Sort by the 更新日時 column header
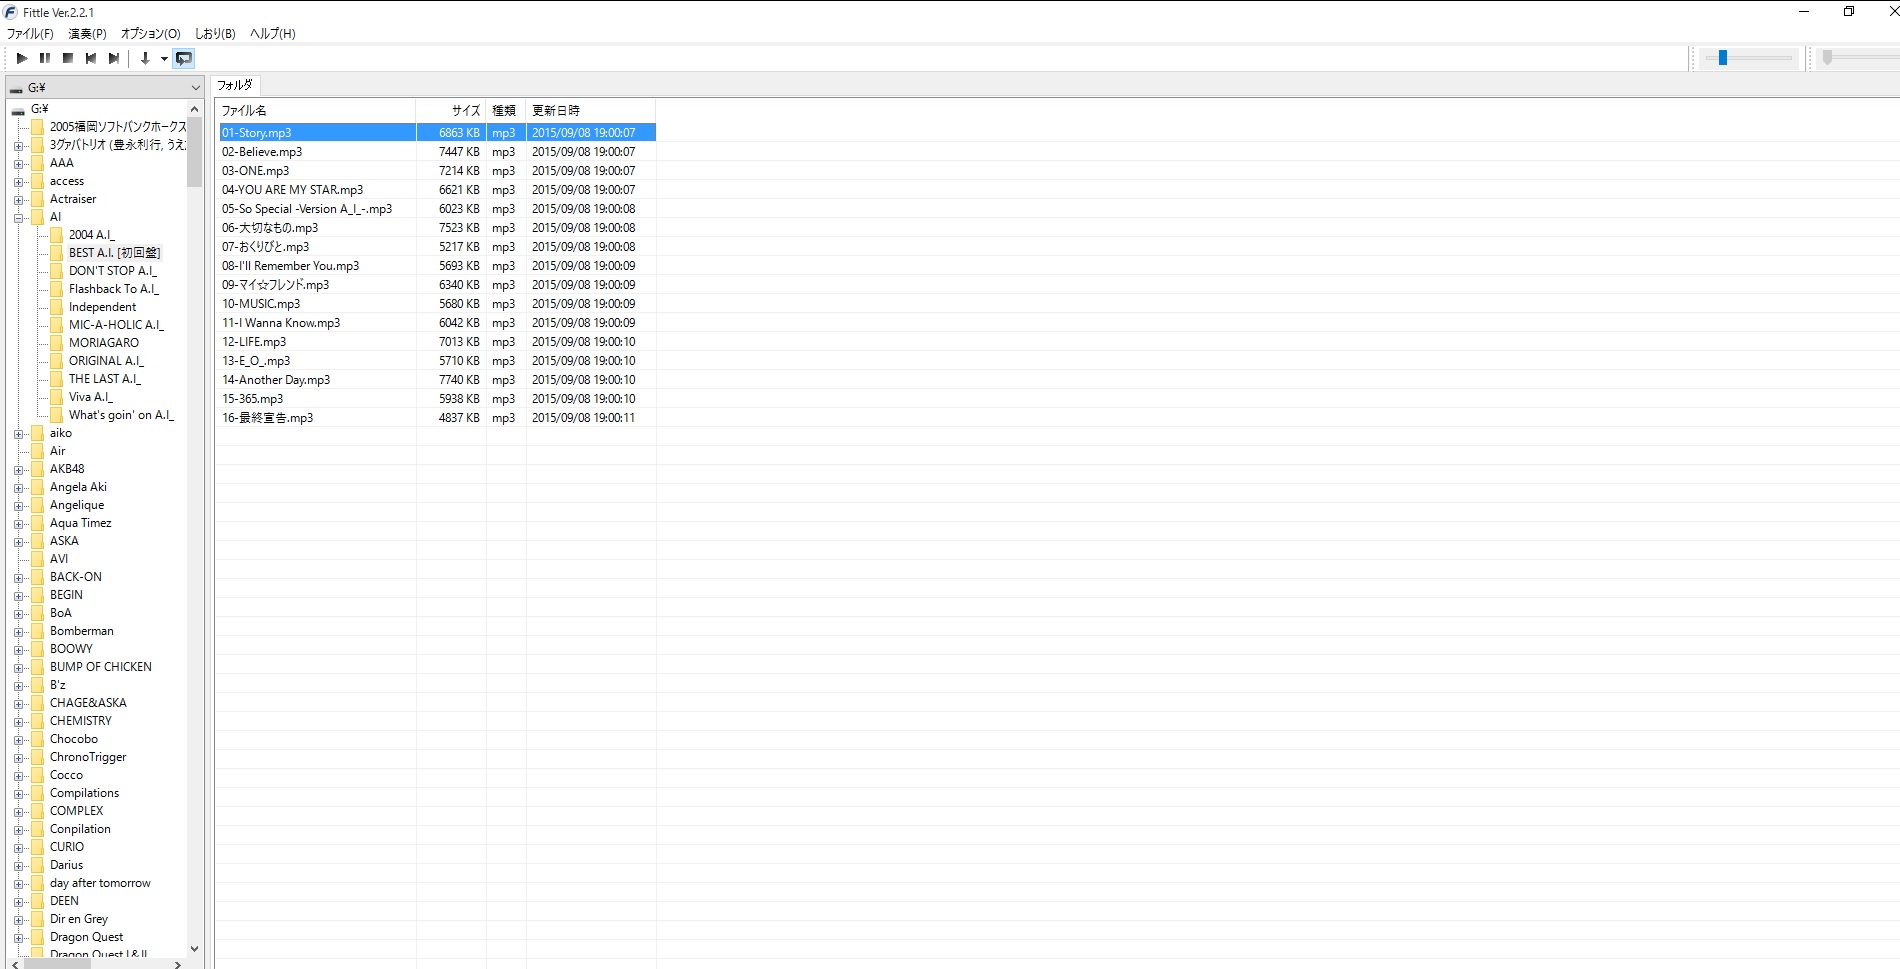 click(x=591, y=110)
